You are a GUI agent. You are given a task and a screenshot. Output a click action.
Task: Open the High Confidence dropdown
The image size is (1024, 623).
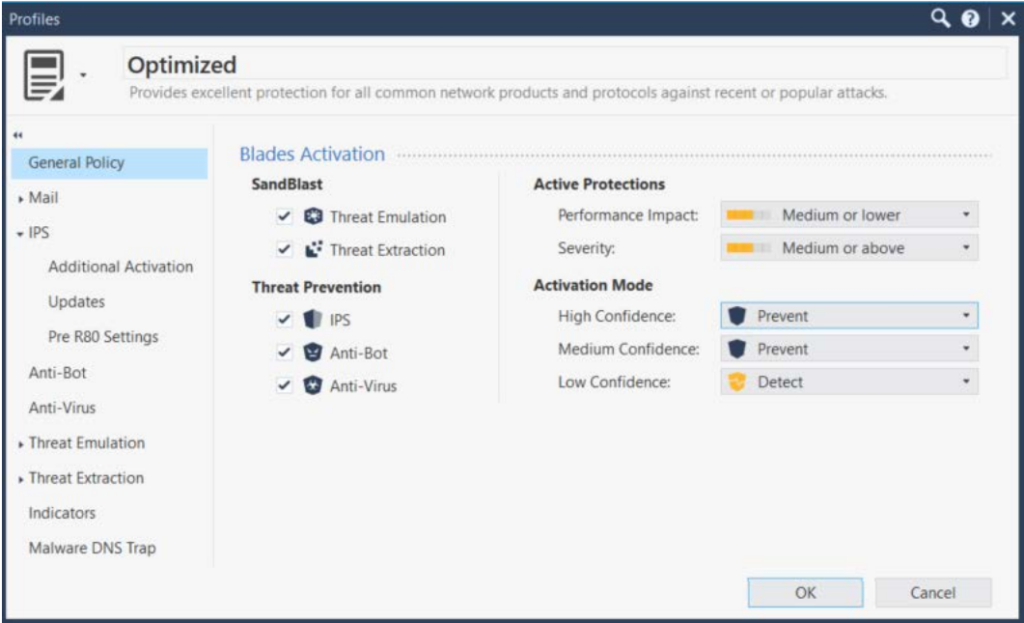point(848,316)
